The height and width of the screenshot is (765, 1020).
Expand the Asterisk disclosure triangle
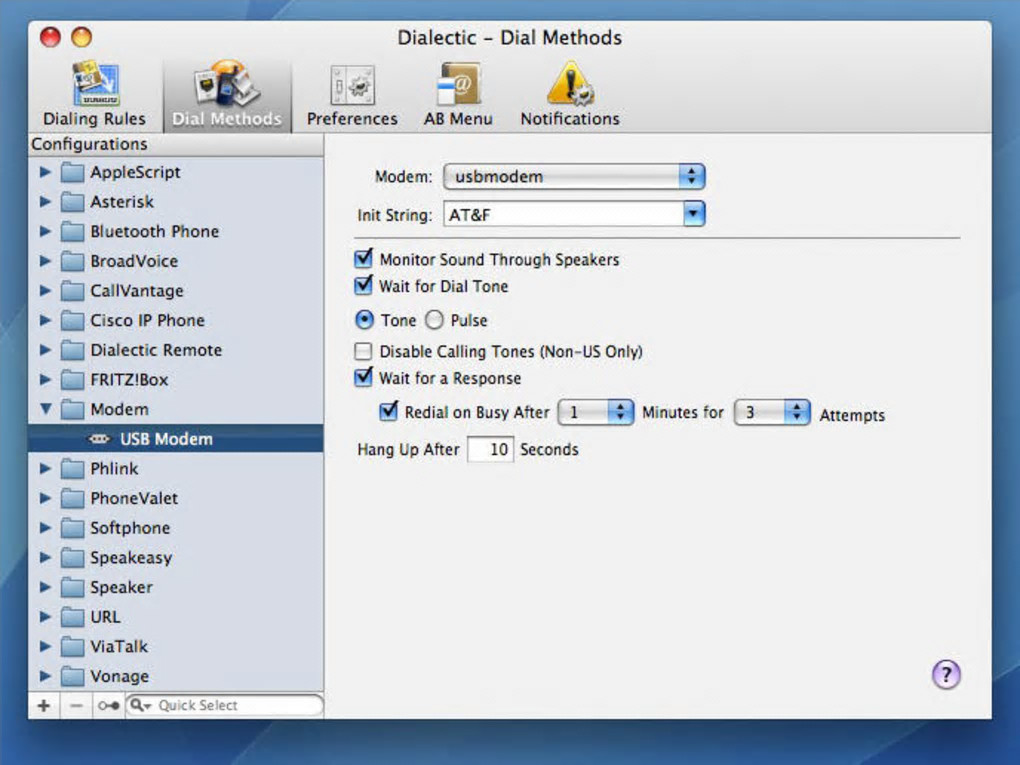(x=45, y=201)
